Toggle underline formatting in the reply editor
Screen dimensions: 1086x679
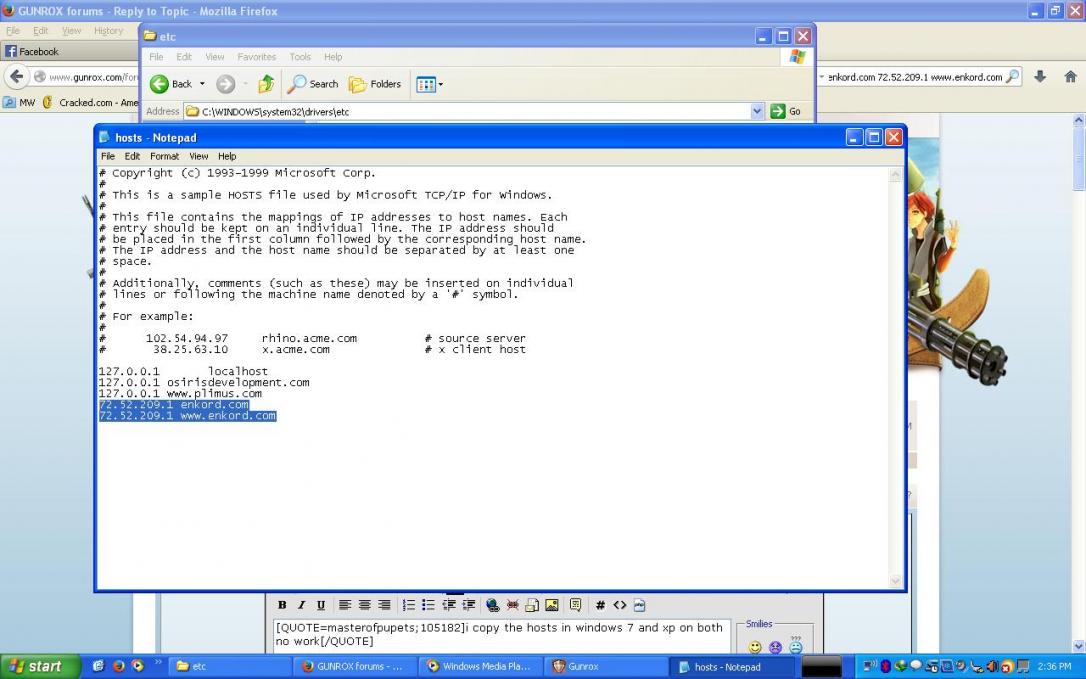click(x=320, y=605)
